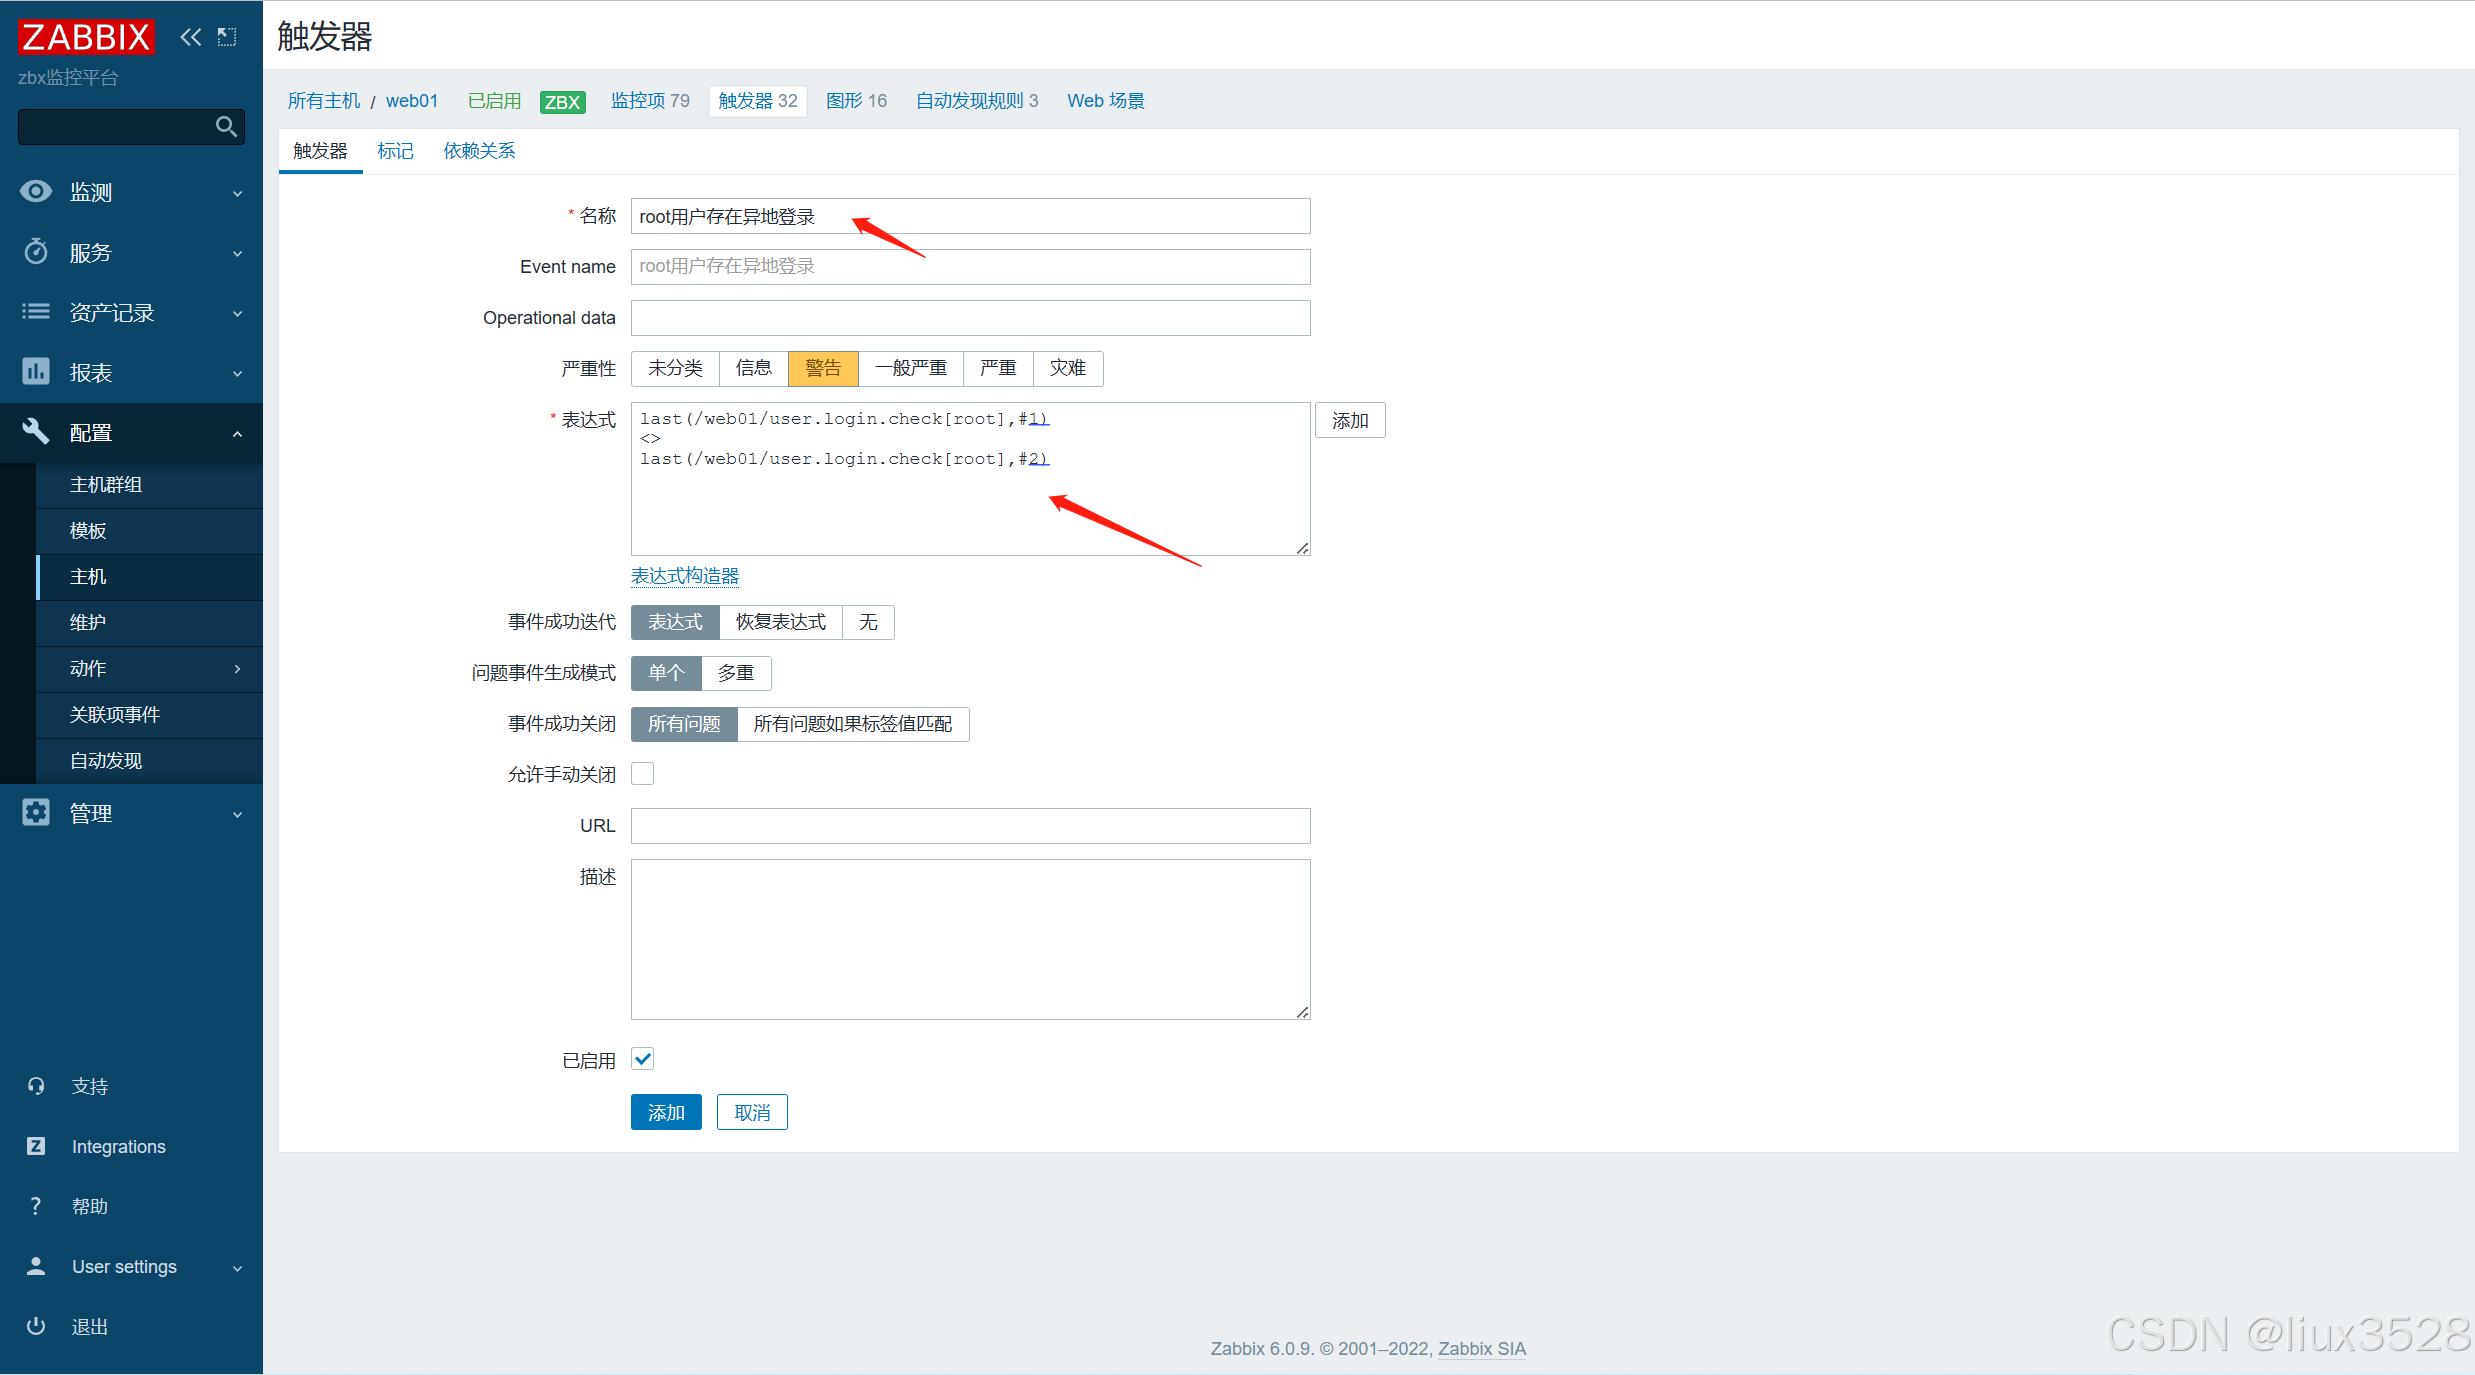Click into the 表达式 textarea
The image size is (2475, 1375).
[971, 479]
